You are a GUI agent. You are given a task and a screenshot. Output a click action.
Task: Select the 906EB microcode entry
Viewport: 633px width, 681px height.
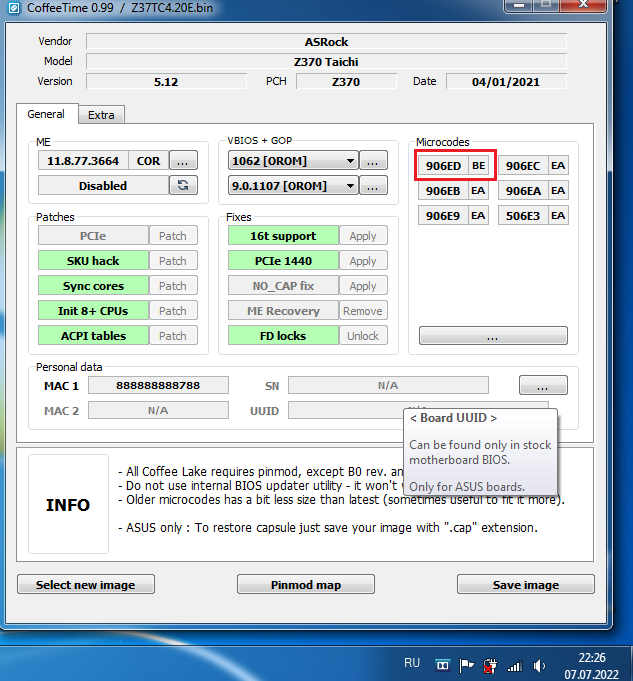pos(443,191)
